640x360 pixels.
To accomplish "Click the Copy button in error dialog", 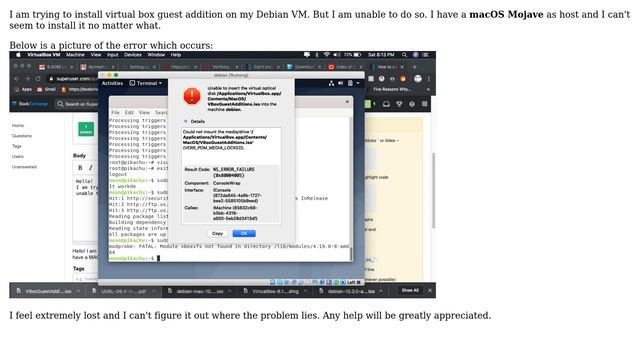I will point(218,233).
